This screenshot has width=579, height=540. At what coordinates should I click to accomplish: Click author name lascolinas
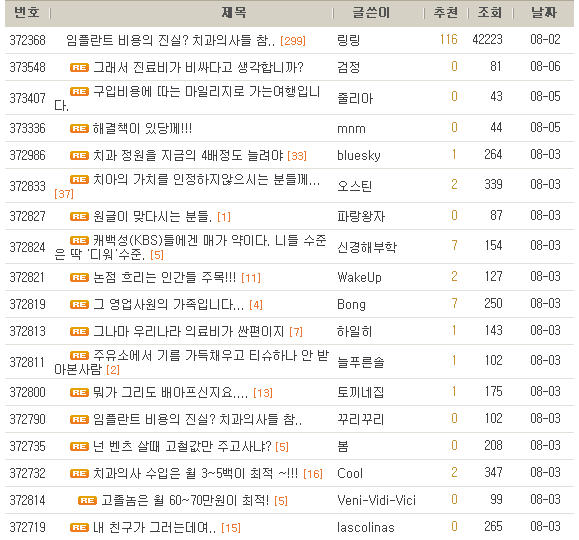366,527
